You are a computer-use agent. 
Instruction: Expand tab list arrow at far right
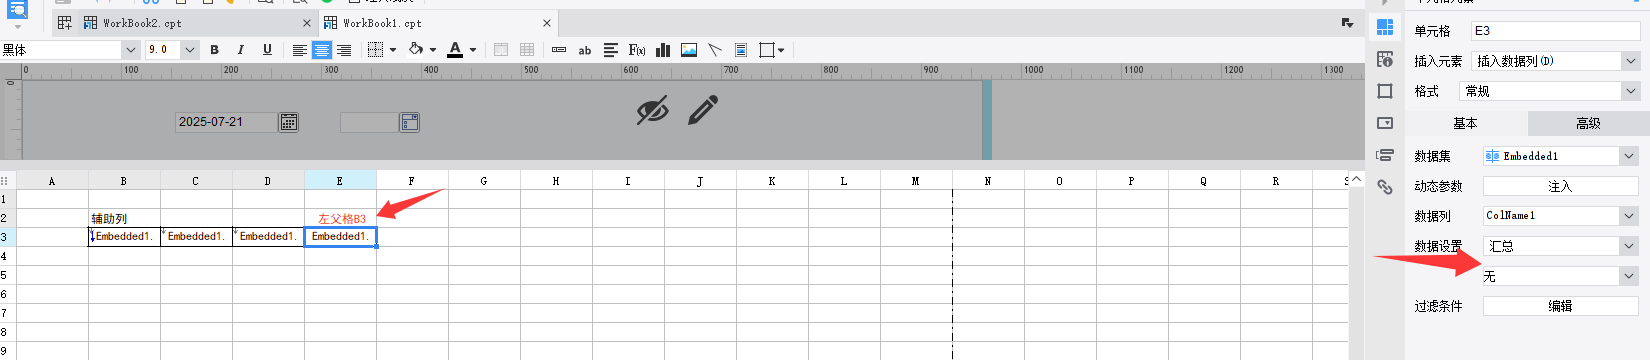[1347, 23]
